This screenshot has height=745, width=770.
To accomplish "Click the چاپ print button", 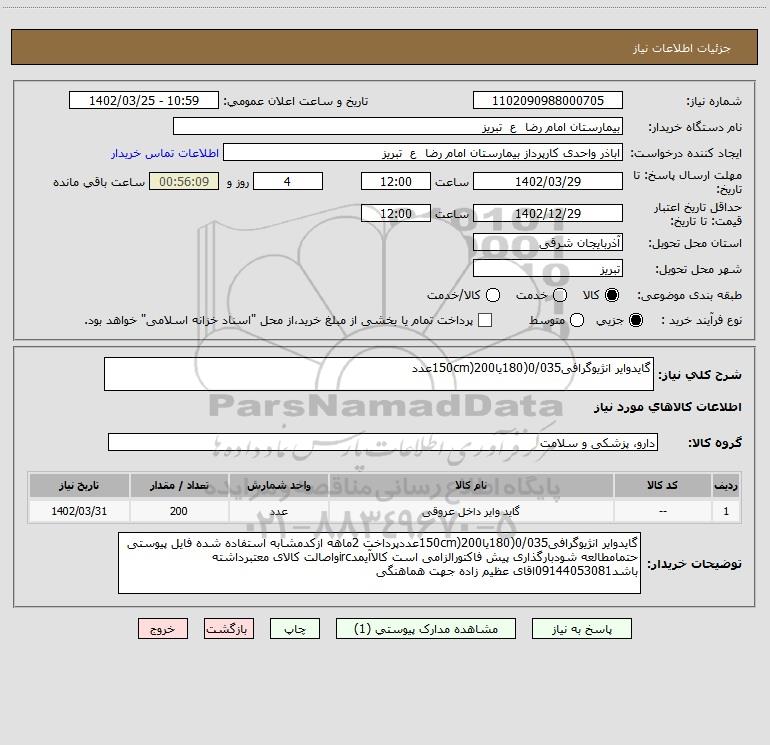I will (x=295, y=629).
